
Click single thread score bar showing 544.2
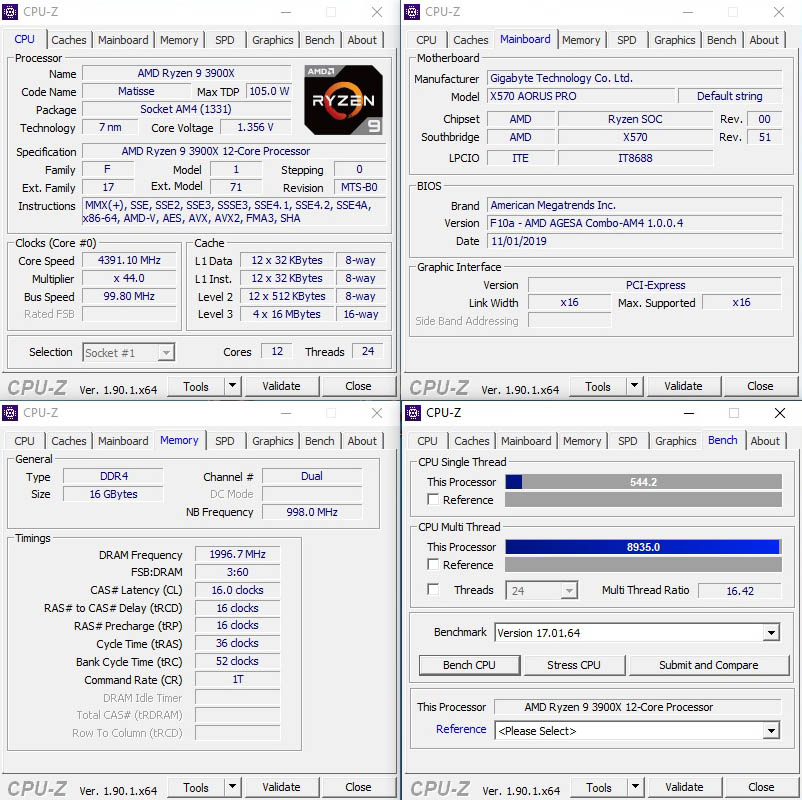click(x=643, y=482)
